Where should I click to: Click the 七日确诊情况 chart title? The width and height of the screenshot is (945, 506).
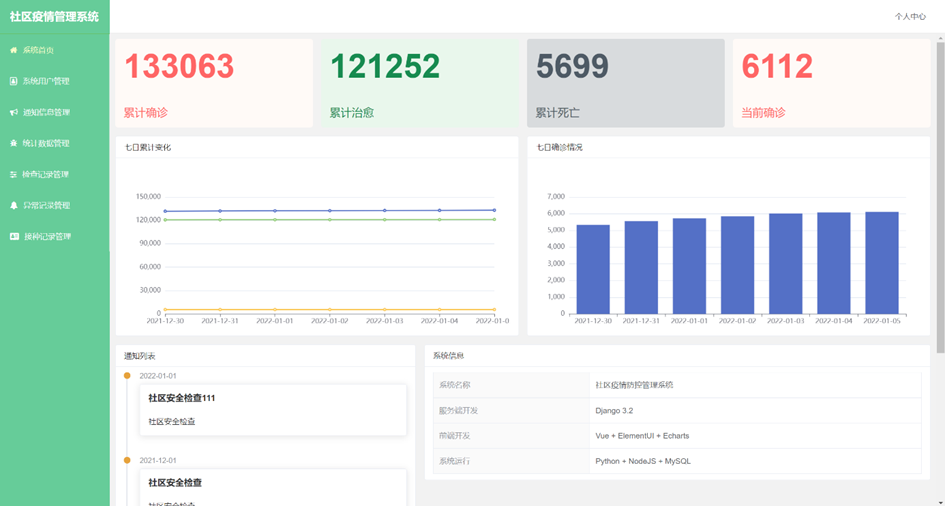pyautogui.click(x=560, y=147)
